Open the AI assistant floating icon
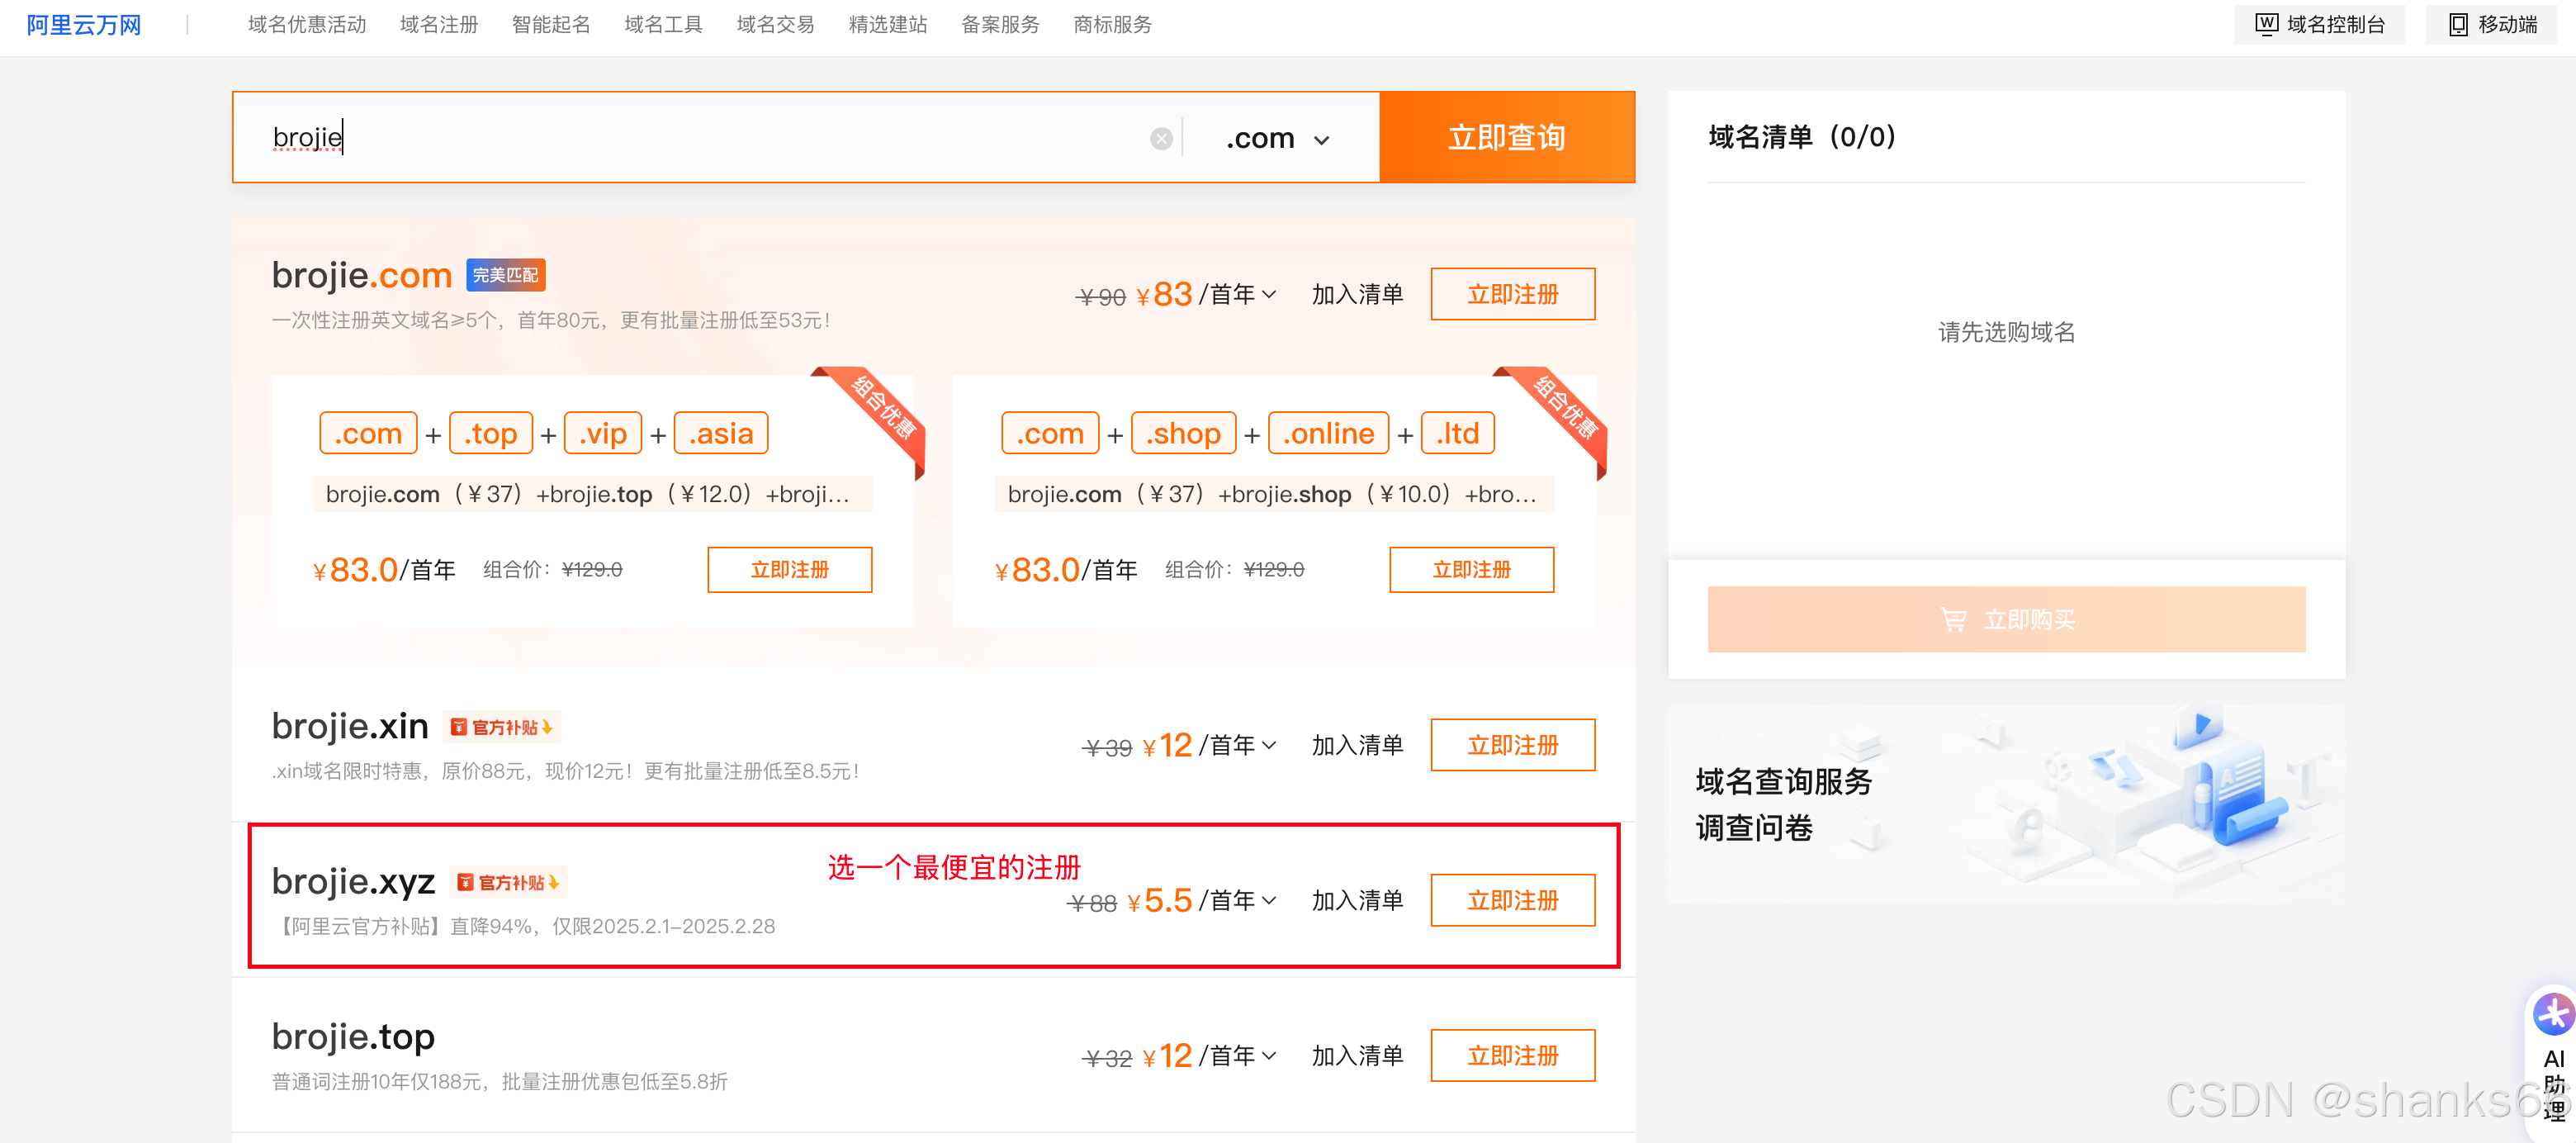2576x1143 pixels. click(2553, 1016)
